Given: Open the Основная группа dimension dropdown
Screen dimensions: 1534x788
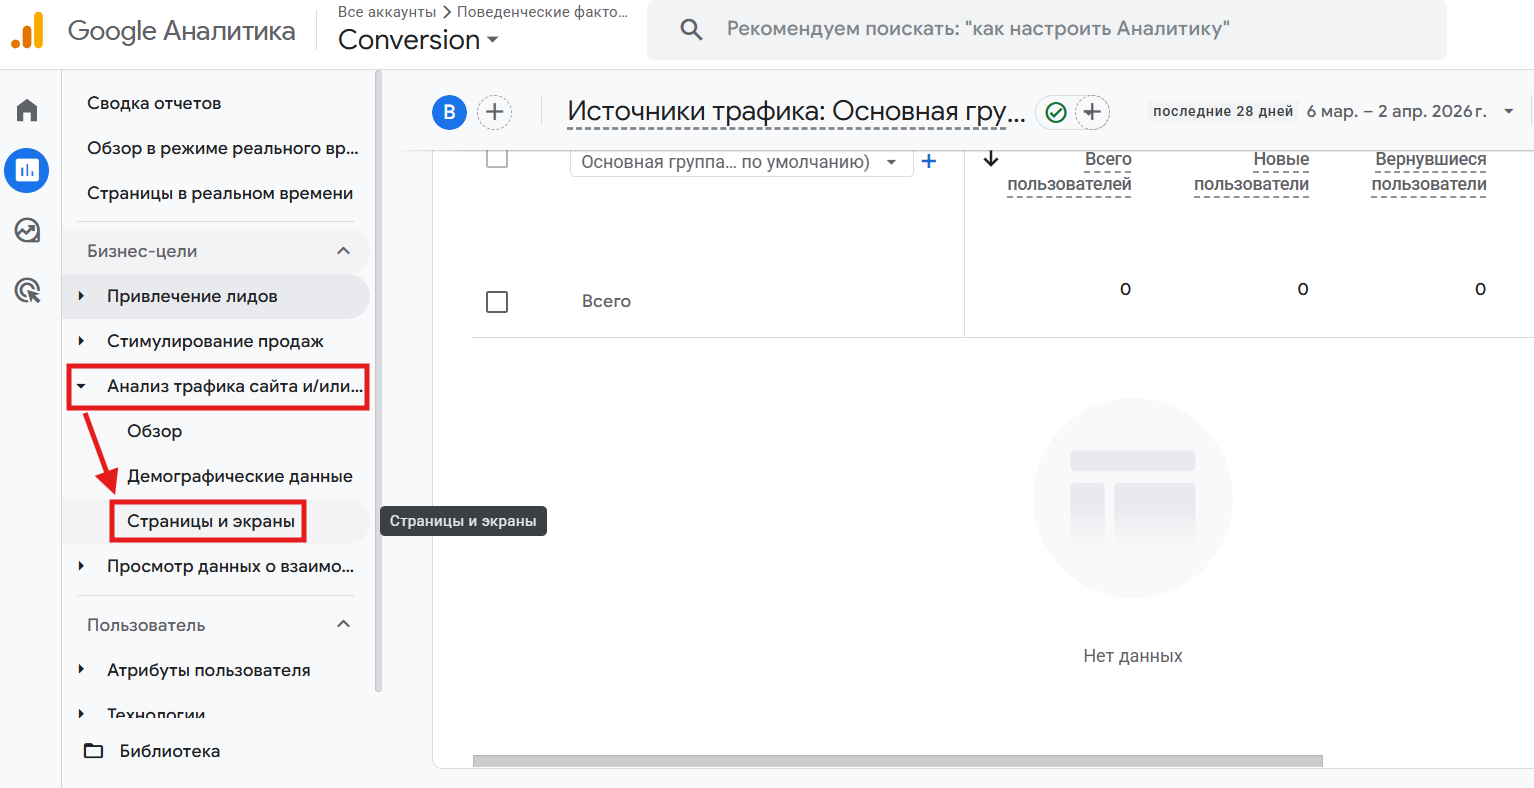Looking at the screenshot, I should click(740, 161).
